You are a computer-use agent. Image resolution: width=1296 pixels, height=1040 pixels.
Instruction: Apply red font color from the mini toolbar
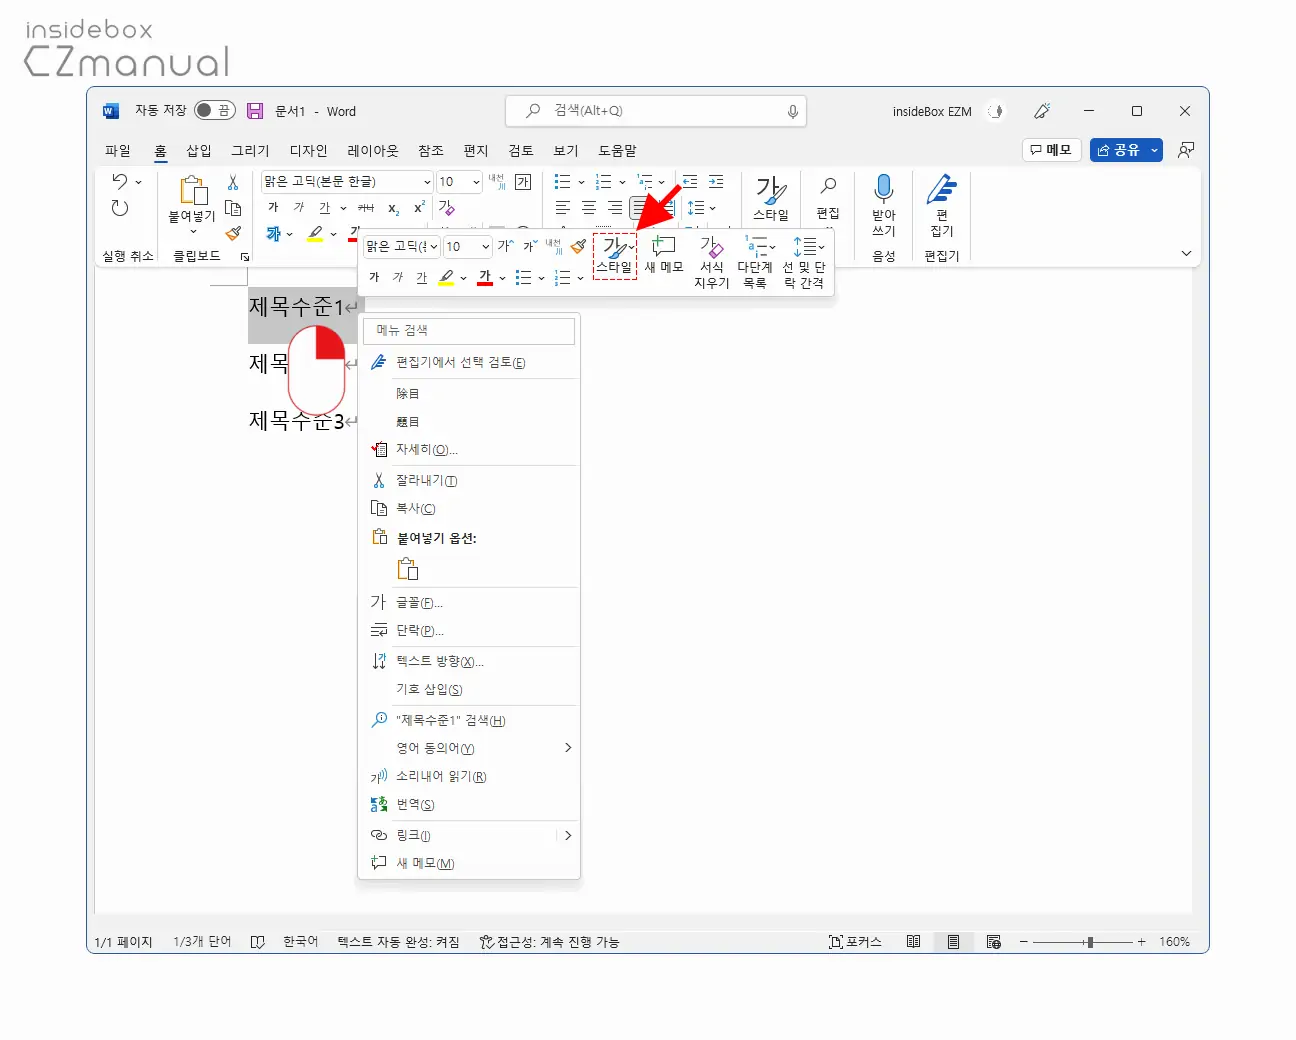485,278
